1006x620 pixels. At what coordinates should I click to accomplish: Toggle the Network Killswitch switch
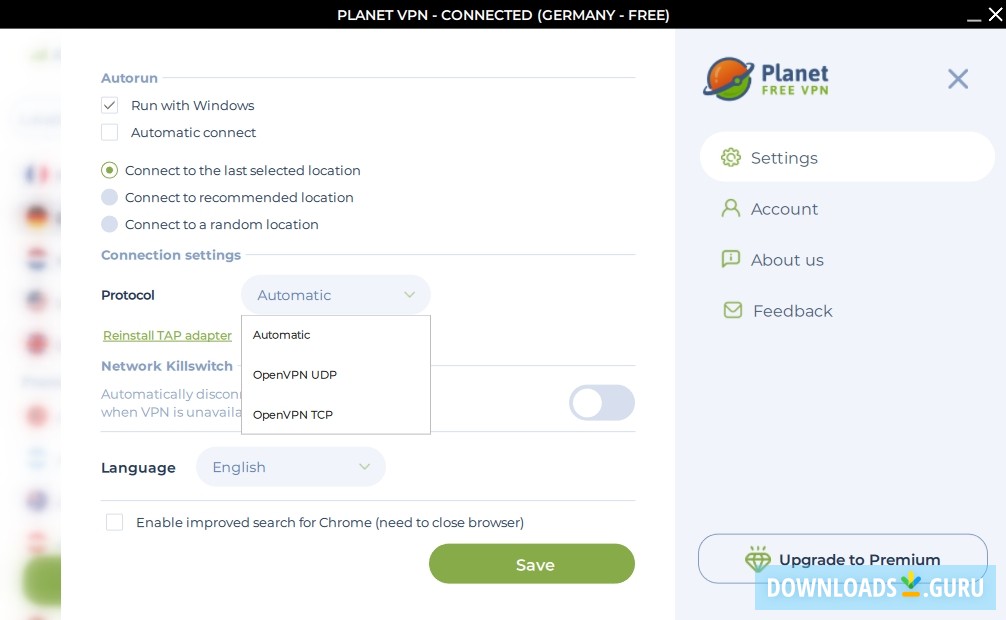602,403
